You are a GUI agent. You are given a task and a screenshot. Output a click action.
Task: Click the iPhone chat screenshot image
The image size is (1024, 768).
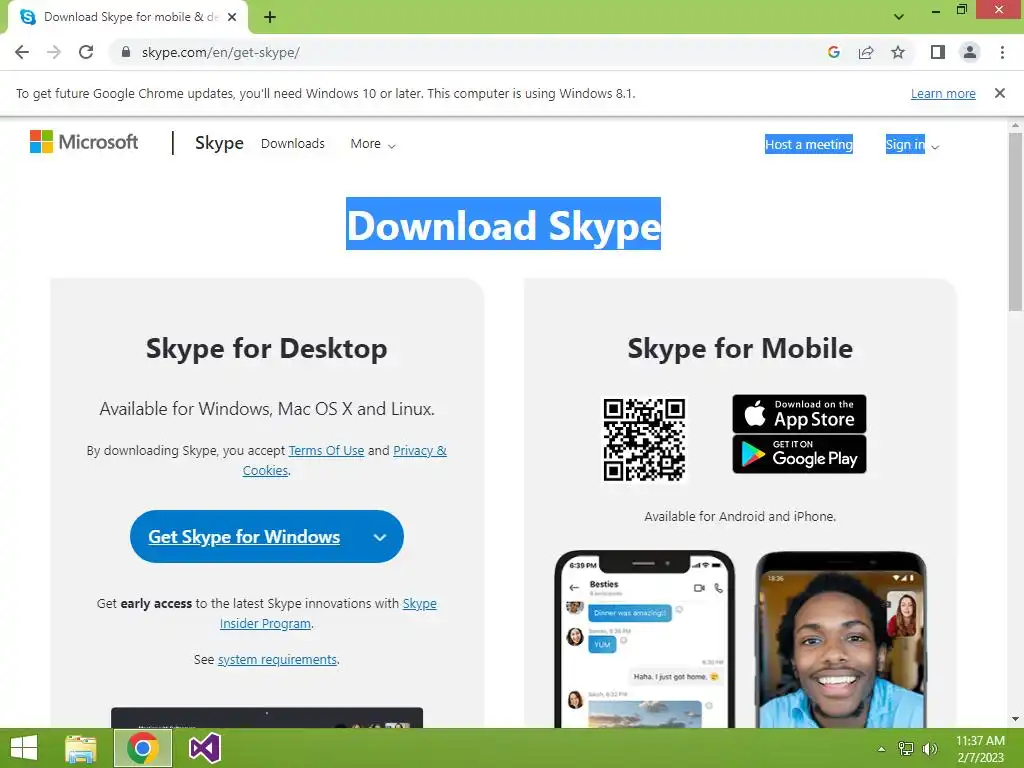pyautogui.click(x=645, y=639)
